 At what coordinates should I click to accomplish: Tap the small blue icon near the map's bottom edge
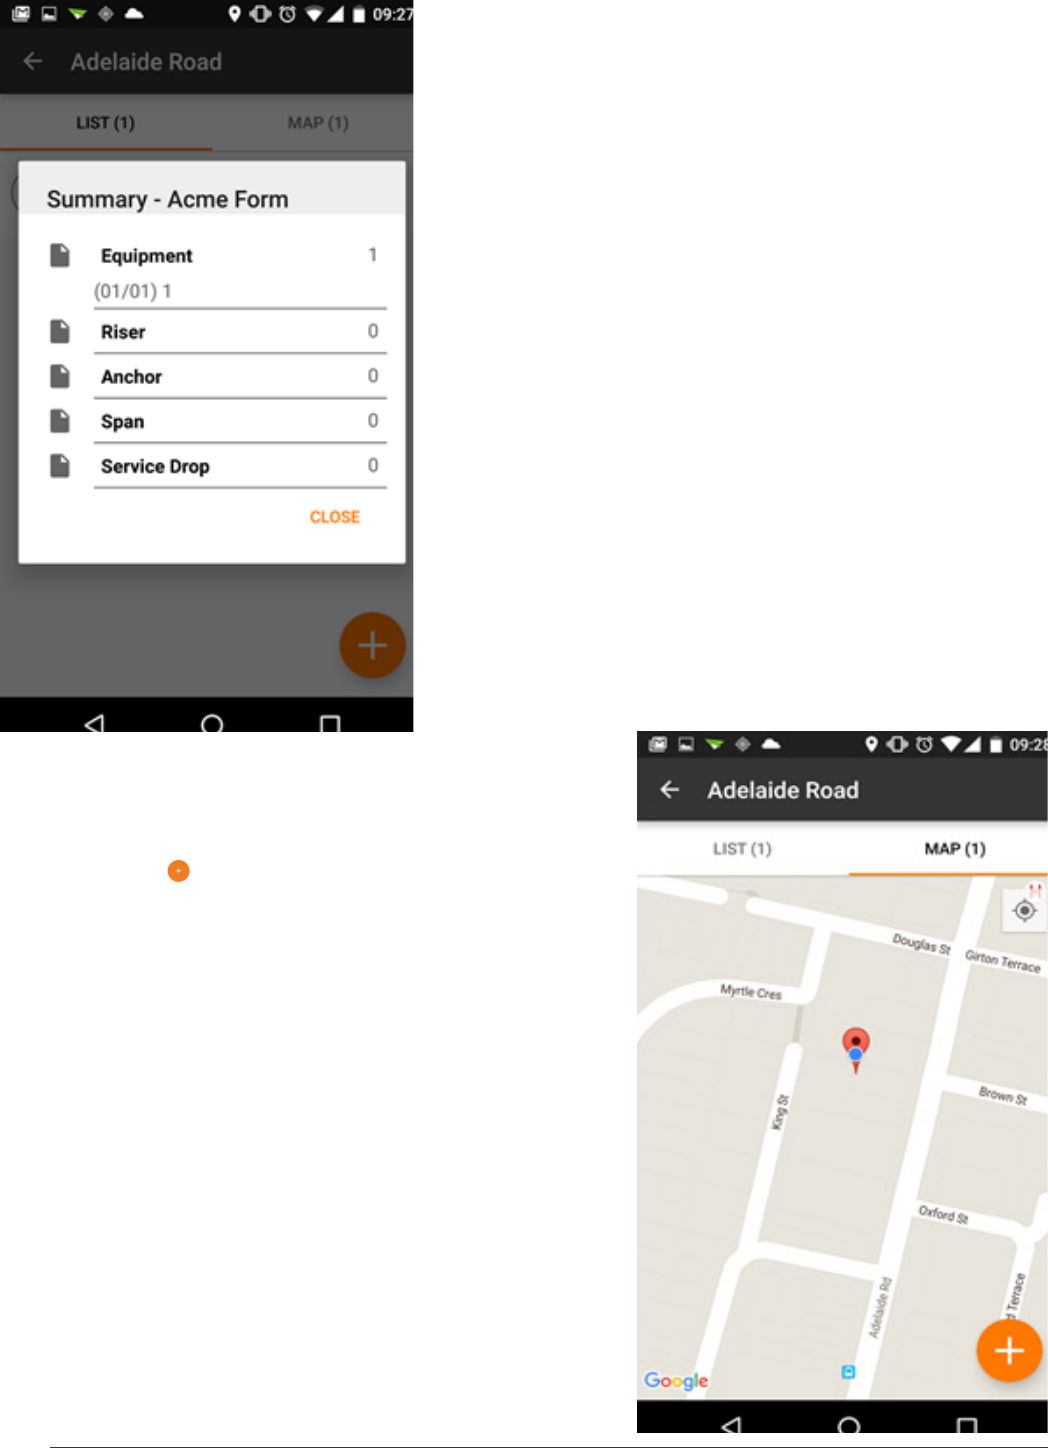(848, 1372)
